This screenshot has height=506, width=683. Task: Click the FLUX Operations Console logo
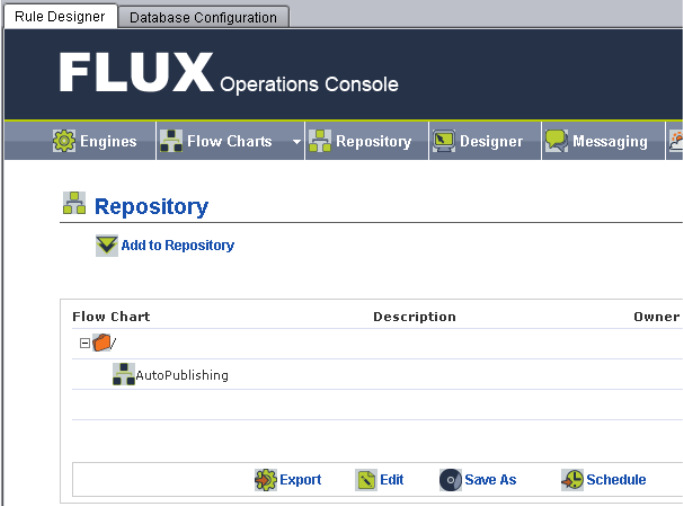coord(229,72)
